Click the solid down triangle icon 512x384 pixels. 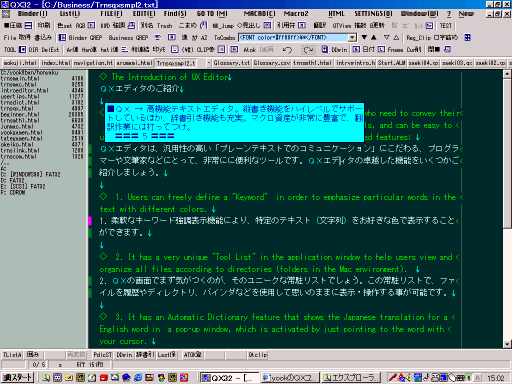pyautogui.click(x=364, y=37)
